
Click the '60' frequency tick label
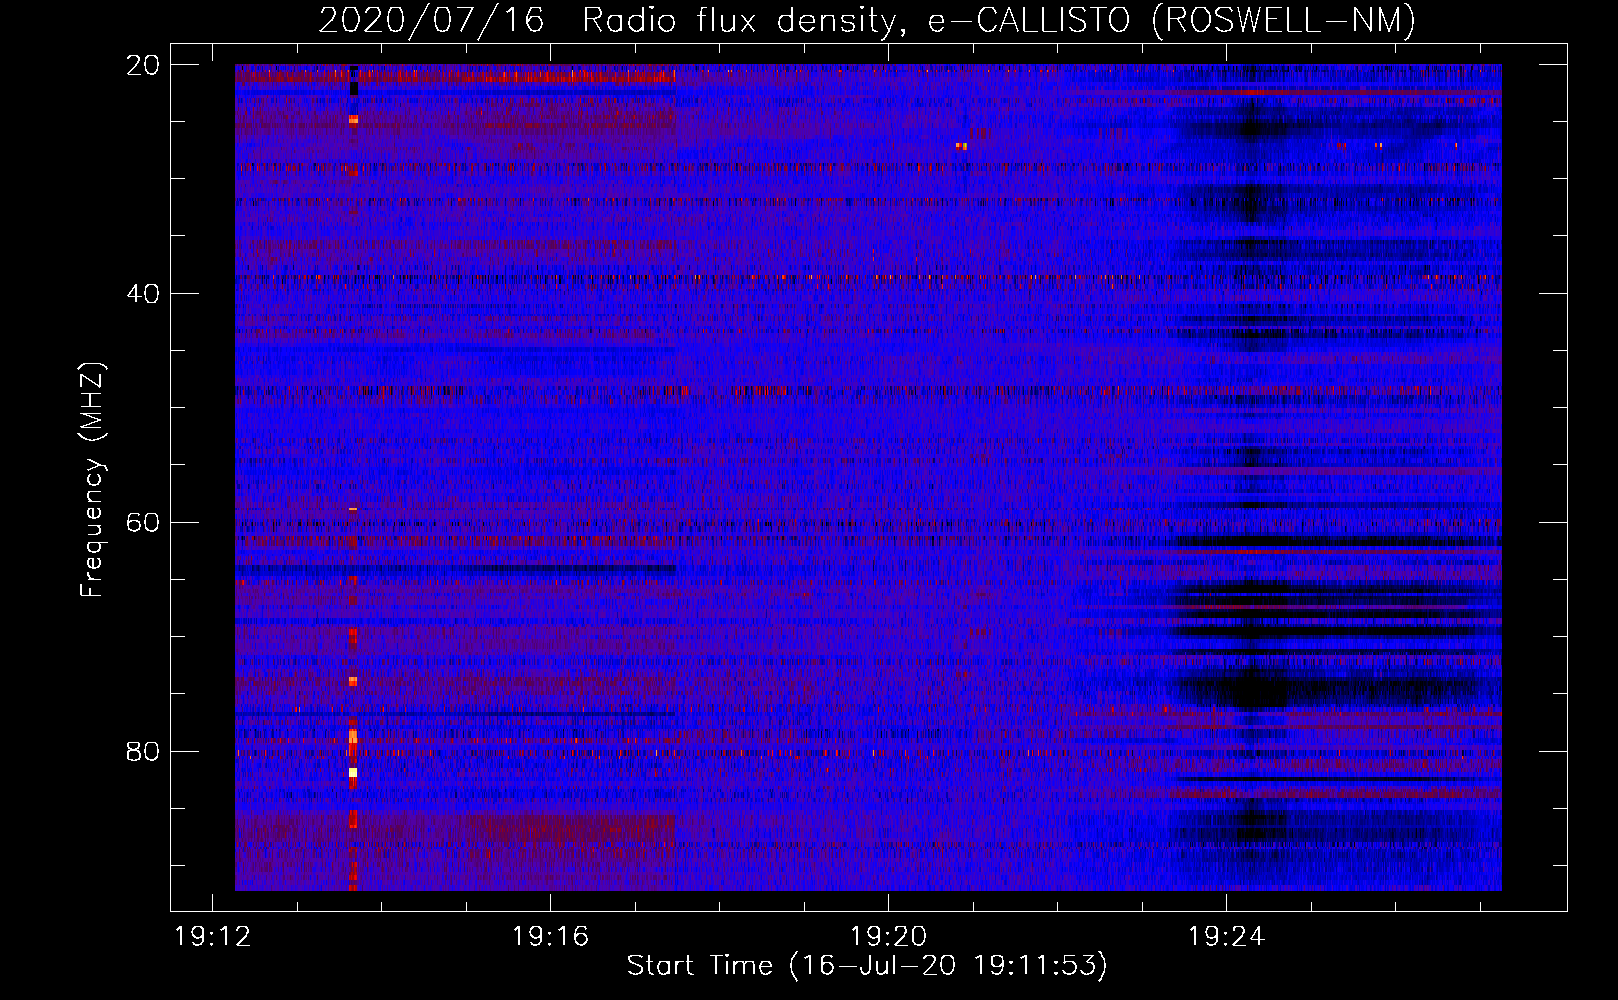click(142, 523)
